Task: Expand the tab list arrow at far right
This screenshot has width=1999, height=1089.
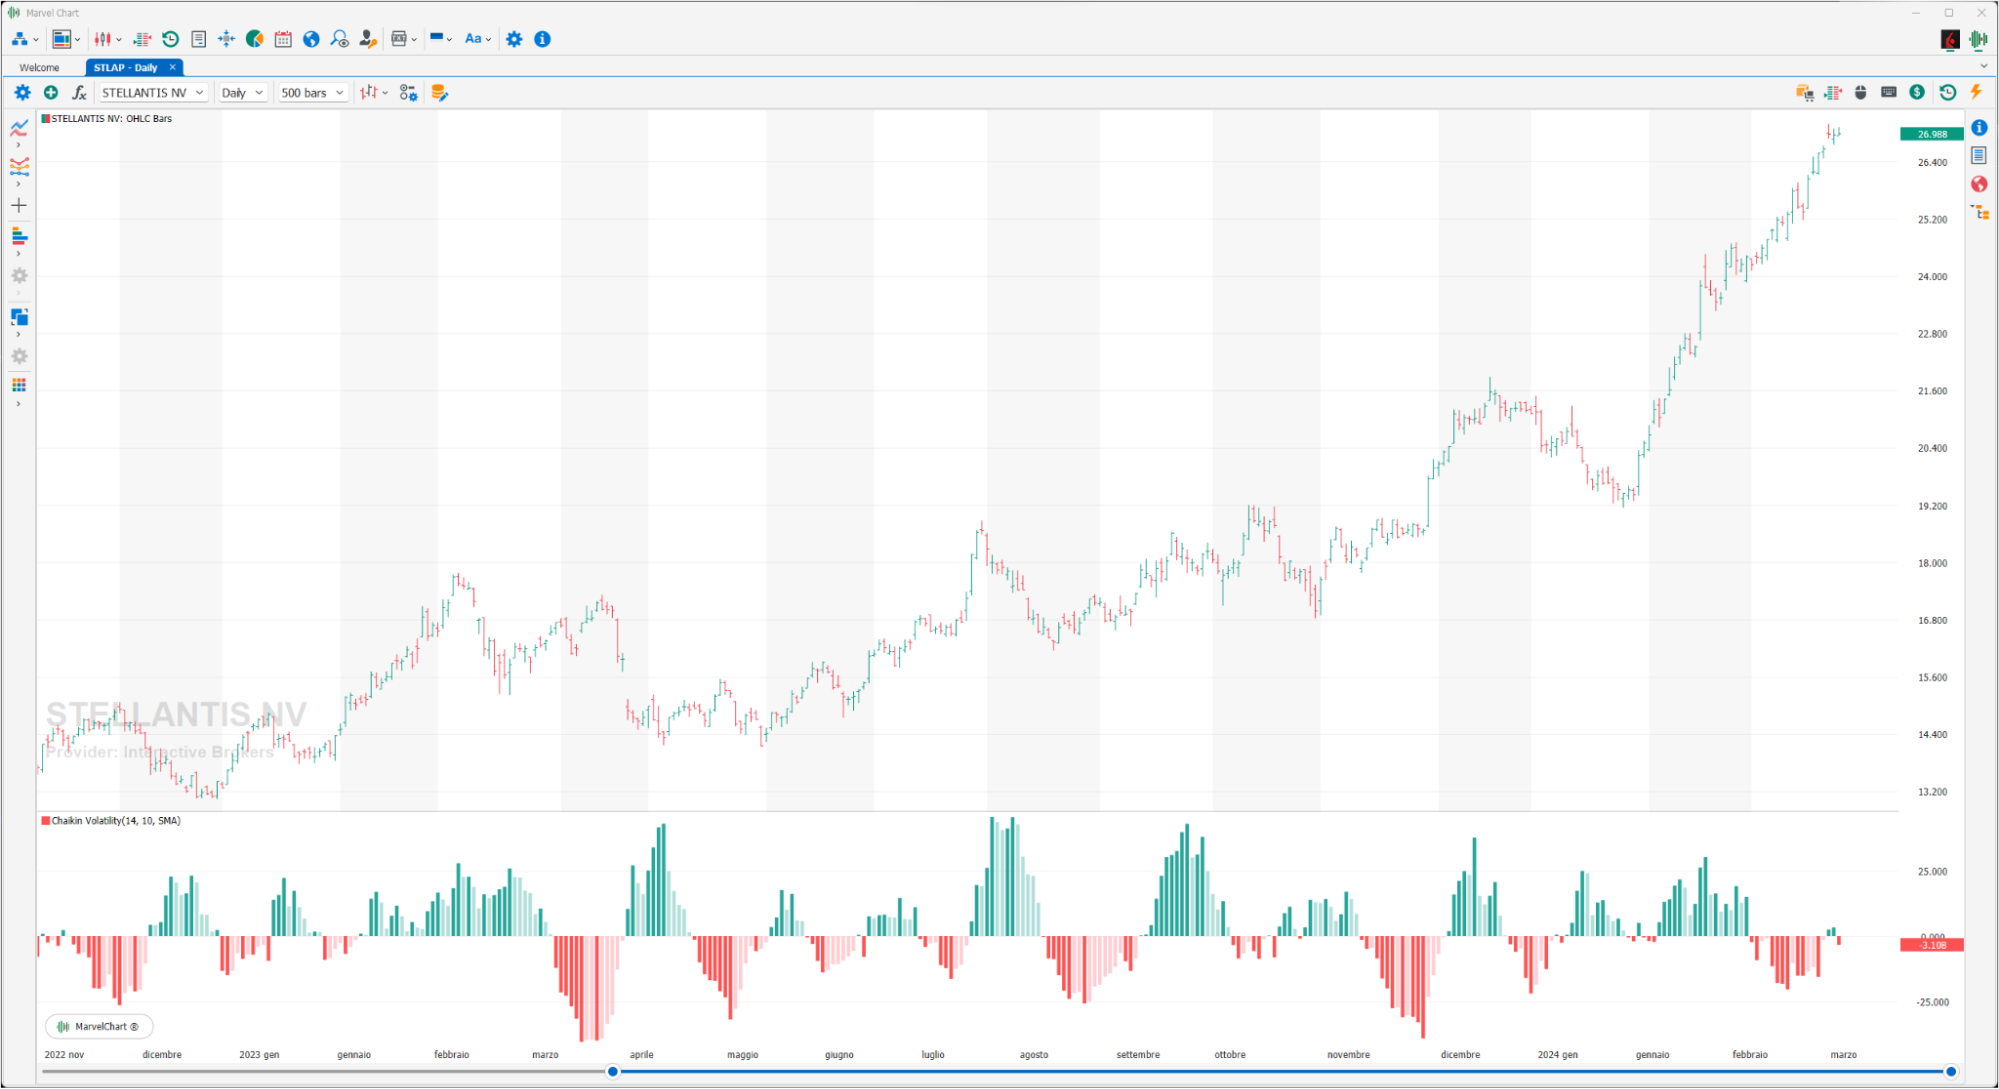Action: point(1984,67)
